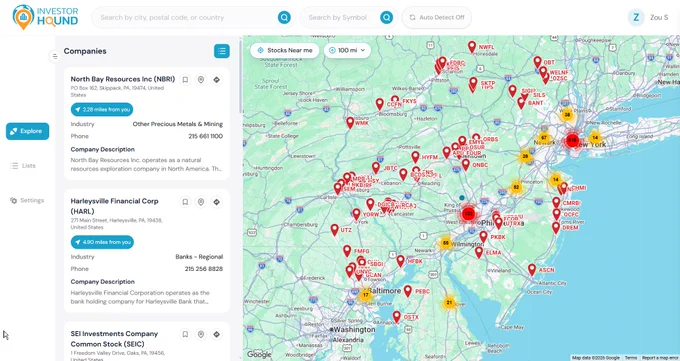Toggle the Auto Detect Off button

[437, 17]
